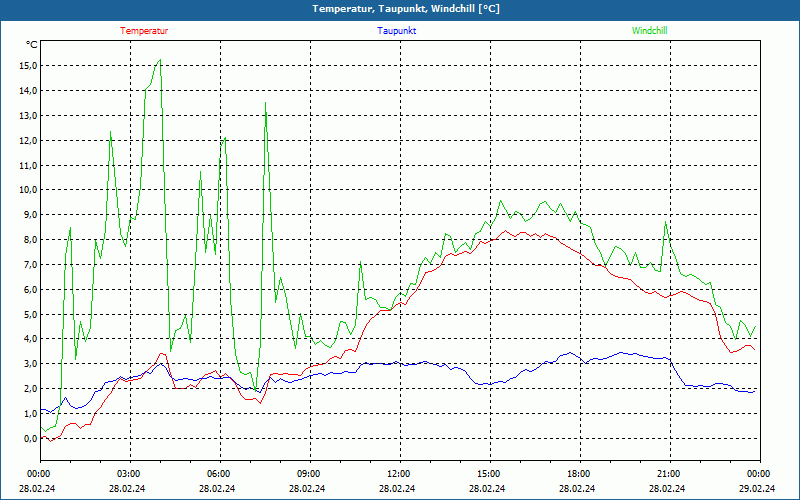Click the blue Taupunkt legend label
This screenshot has width=800, height=500.
[x=397, y=31]
